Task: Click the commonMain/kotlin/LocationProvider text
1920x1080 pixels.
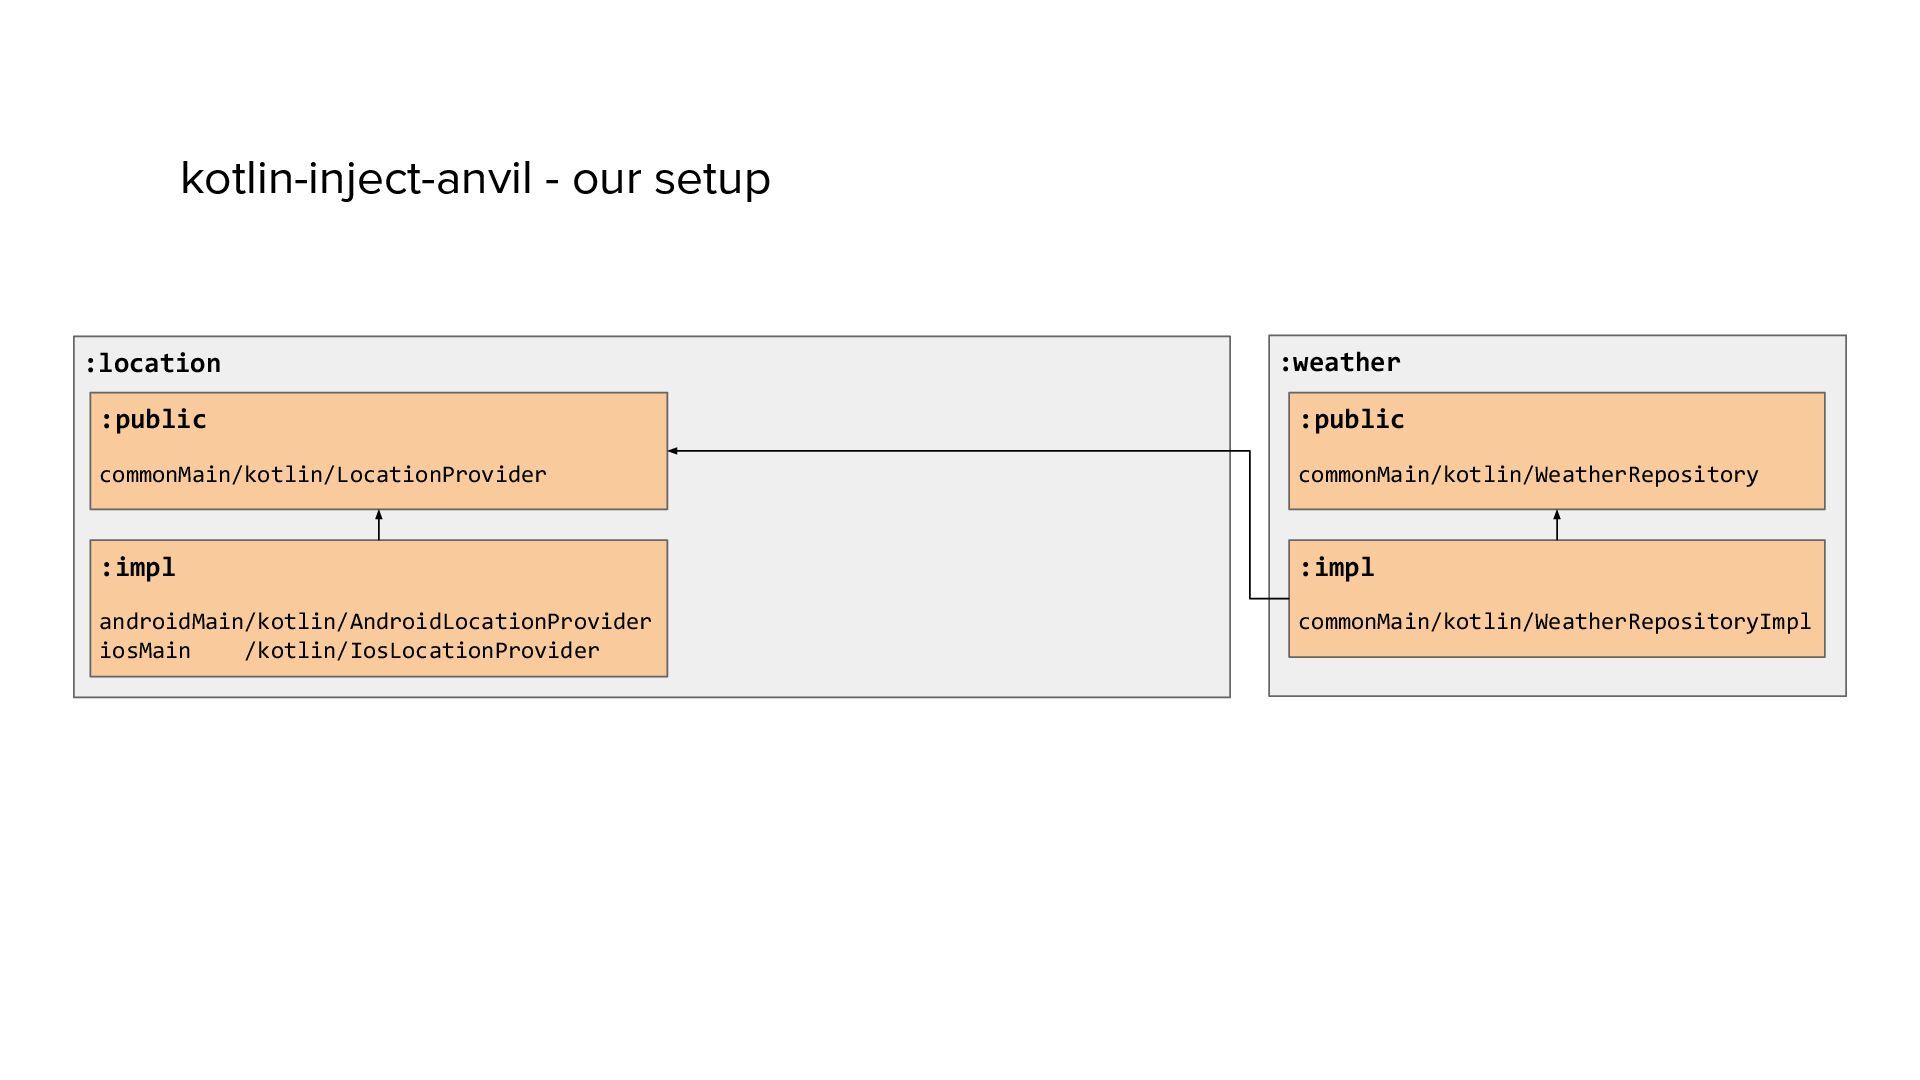Action: [x=322, y=475]
